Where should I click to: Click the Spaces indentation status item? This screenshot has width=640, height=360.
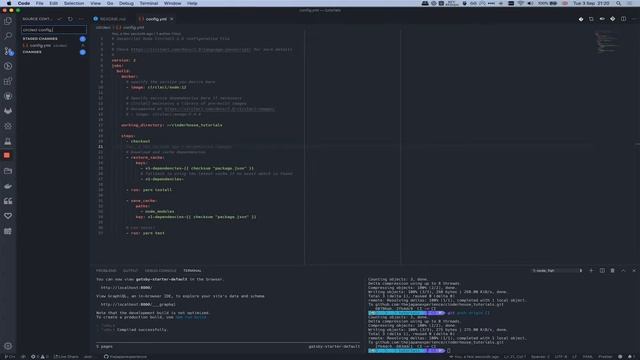[x=540, y=357]
